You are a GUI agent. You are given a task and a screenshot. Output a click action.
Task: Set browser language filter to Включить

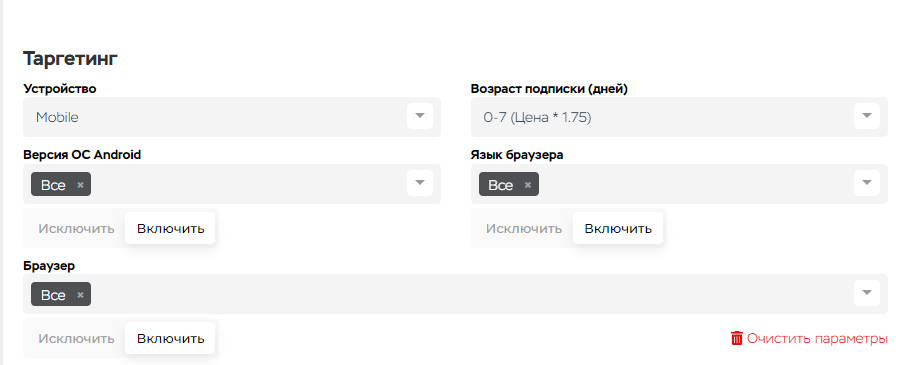(618, 228)
